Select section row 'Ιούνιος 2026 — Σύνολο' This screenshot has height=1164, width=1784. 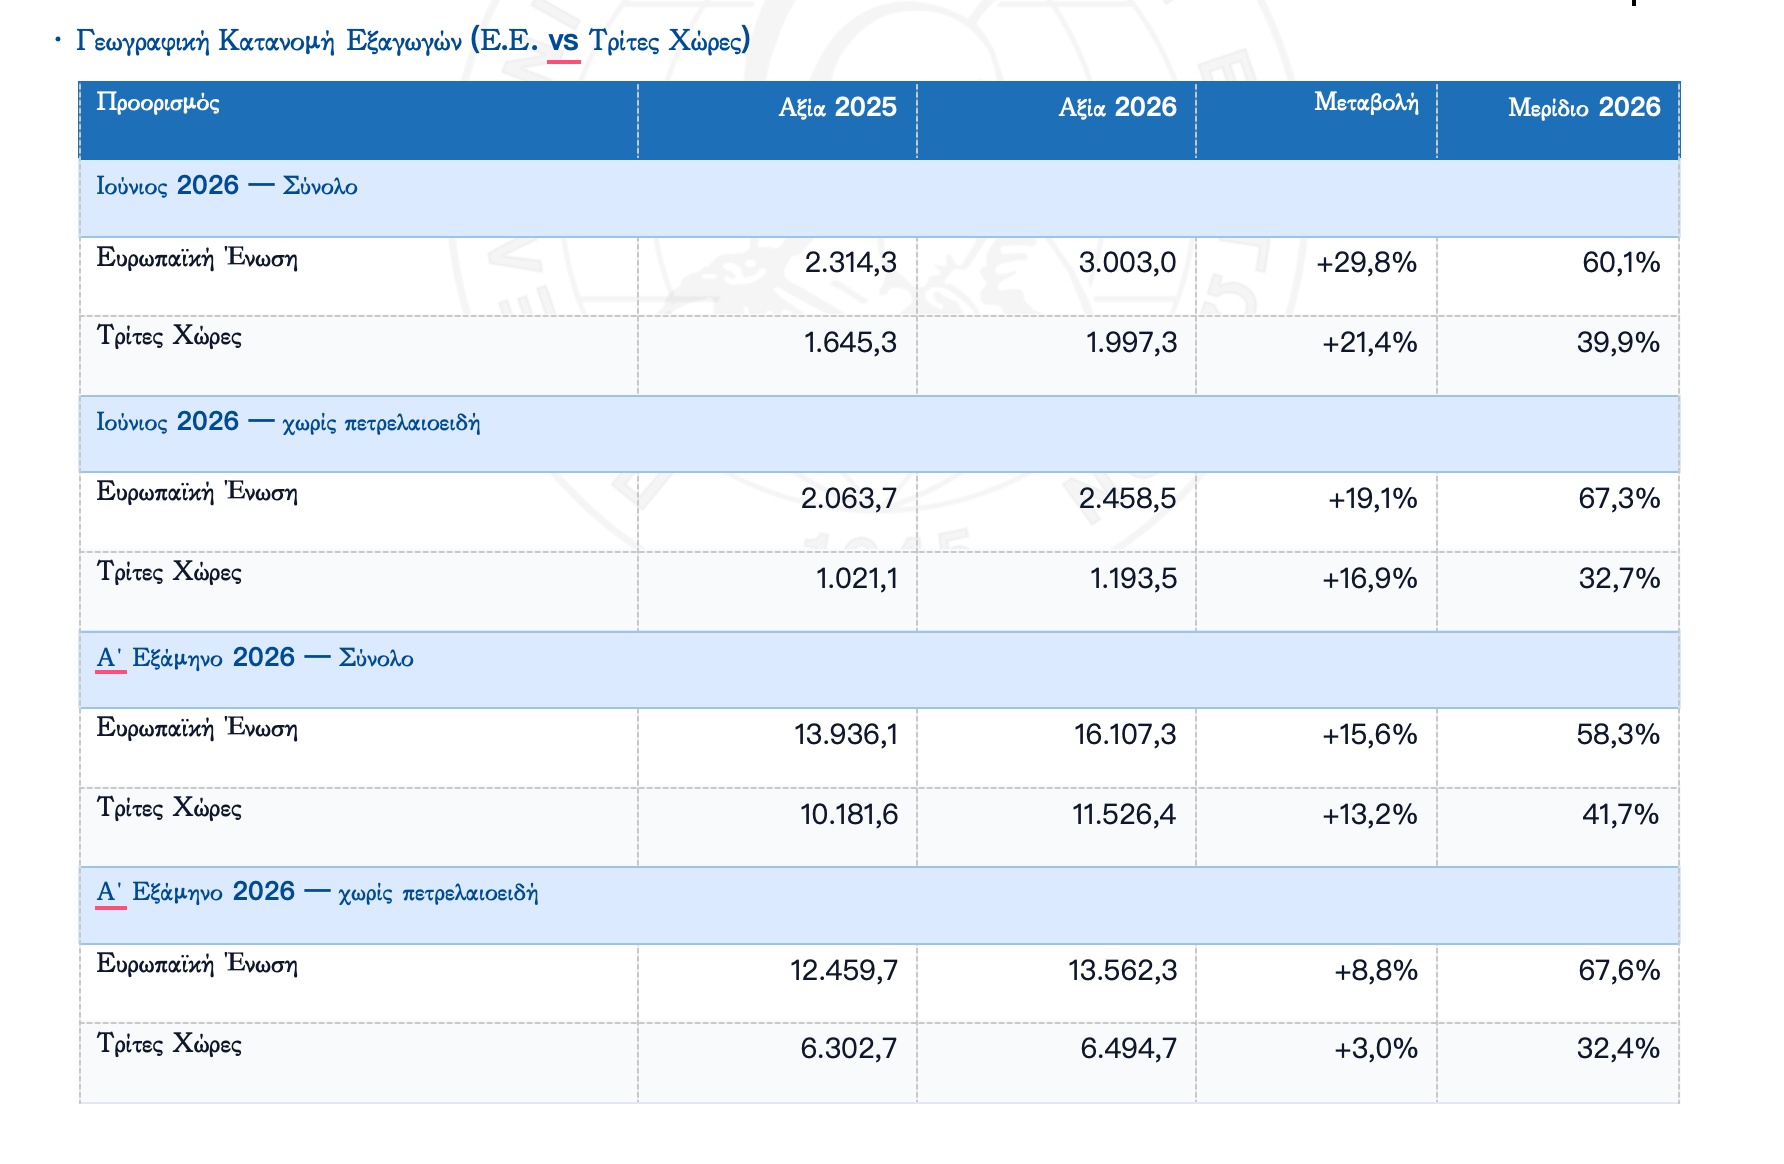[x=880, y=198]
